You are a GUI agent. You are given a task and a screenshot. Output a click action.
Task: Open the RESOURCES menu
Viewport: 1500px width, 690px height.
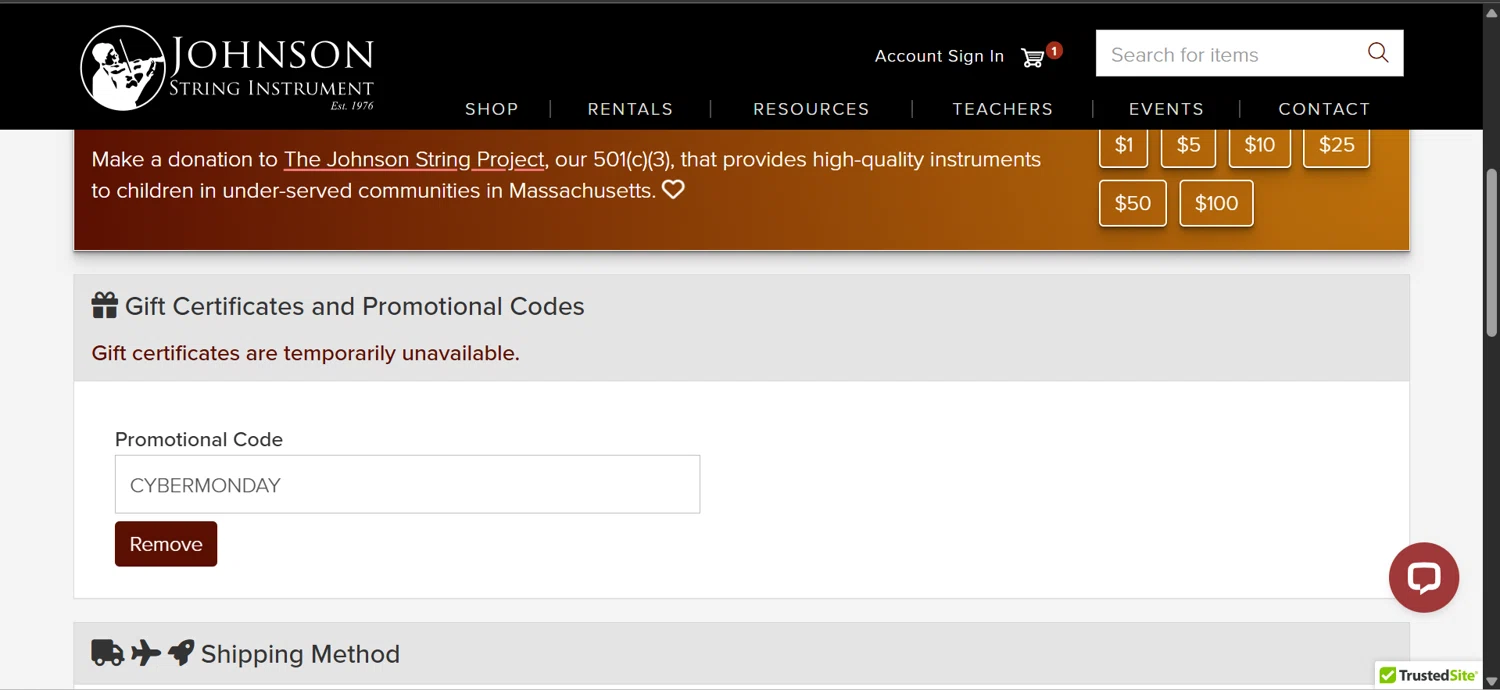(x=811, y=109)
